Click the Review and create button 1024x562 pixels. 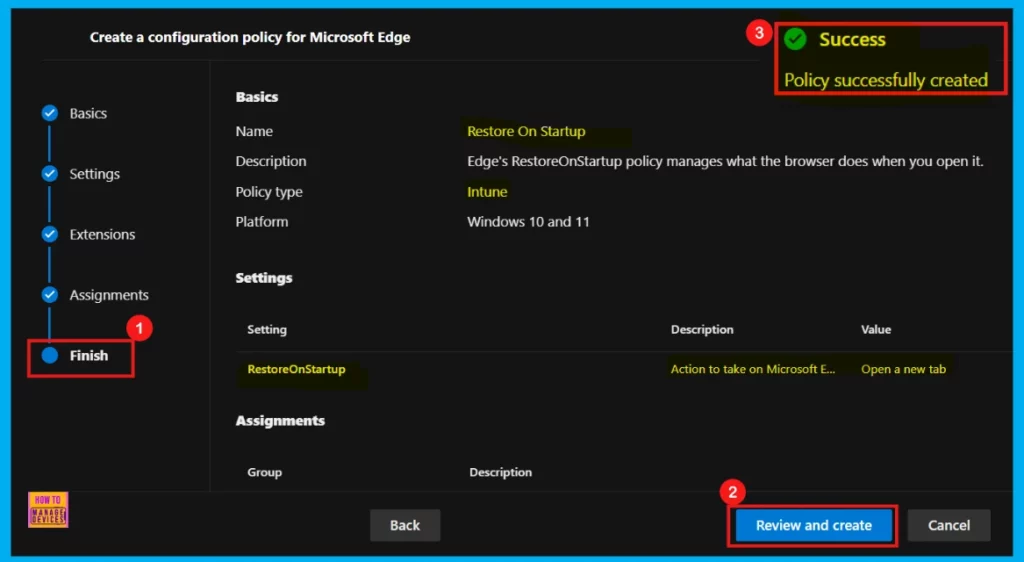814,525
